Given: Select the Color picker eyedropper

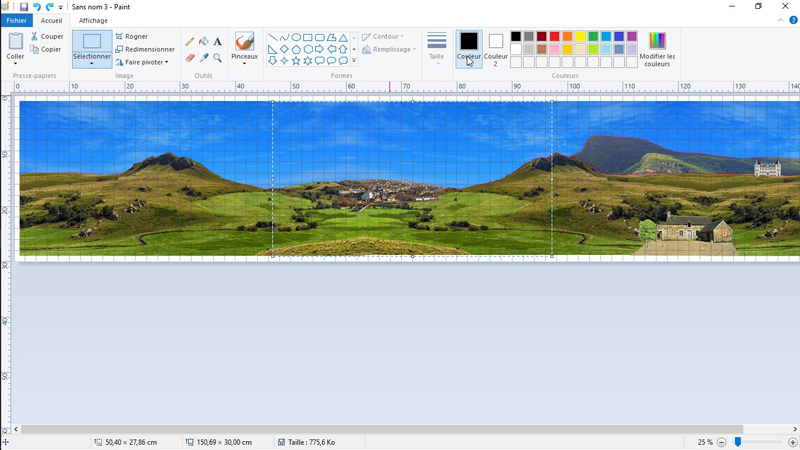Looking at the screenshot, I should 204,58.
